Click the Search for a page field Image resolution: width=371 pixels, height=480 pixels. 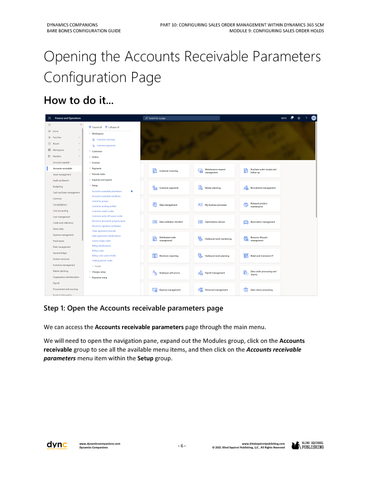181,118
